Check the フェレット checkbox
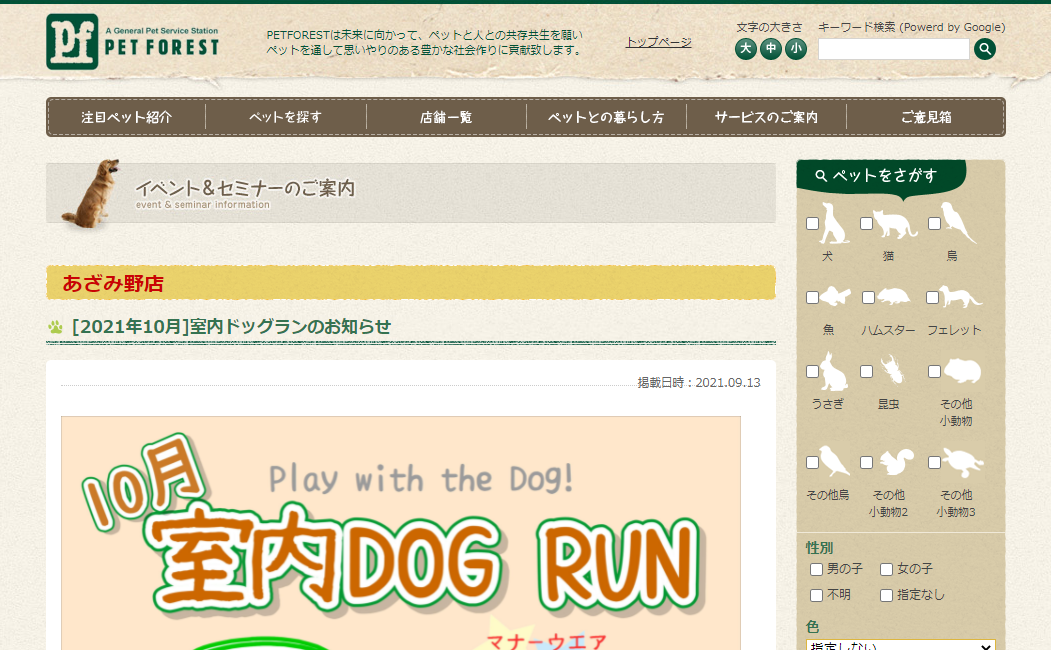The height and width of the screenshot is (650, 1051). point(932,298)
